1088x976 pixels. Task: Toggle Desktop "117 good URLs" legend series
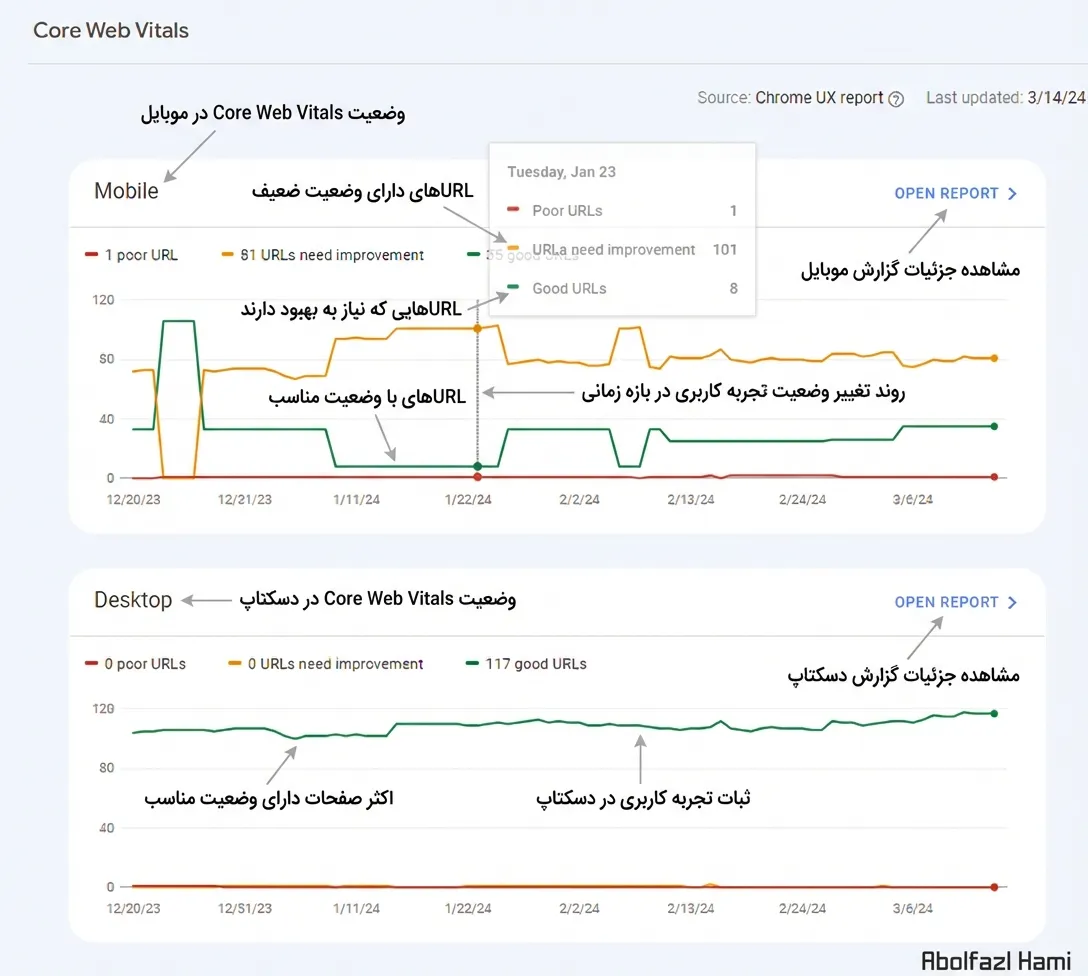(527, 664)
